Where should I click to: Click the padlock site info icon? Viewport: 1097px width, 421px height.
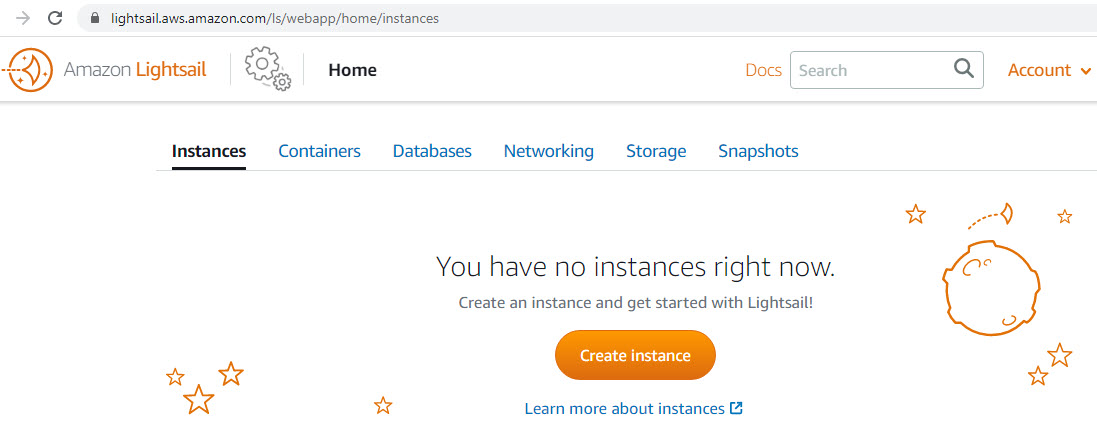(96, 18)
